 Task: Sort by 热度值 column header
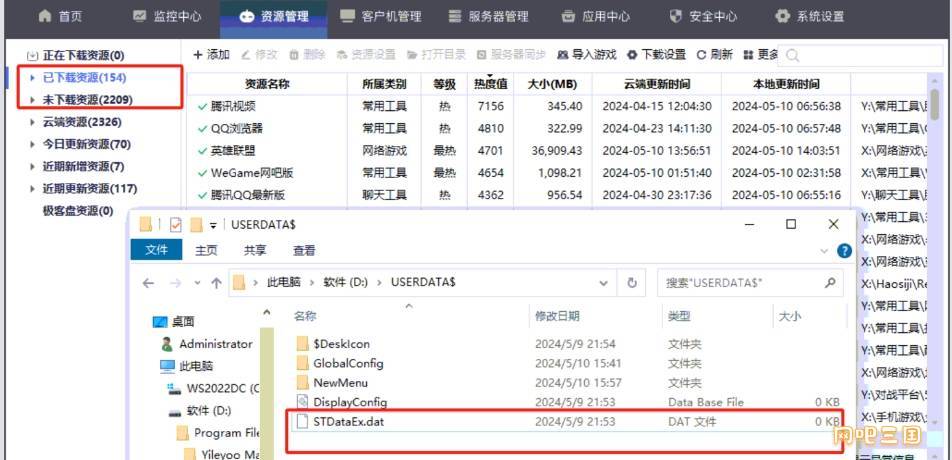pos(491,84)
